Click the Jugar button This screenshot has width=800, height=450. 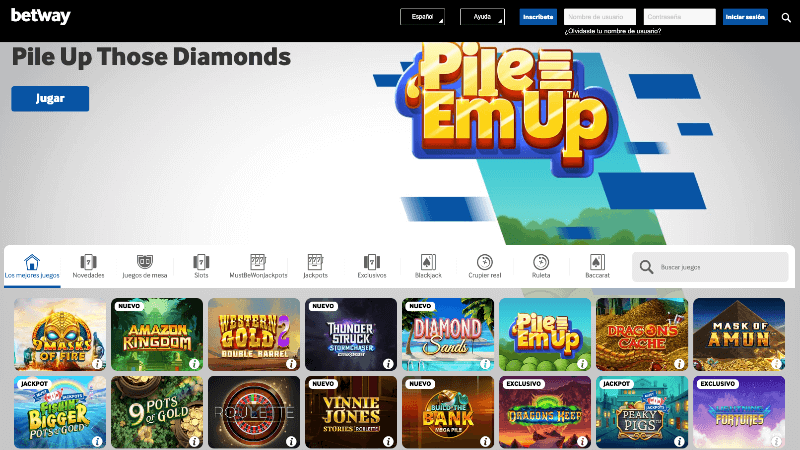coord(50,98)
